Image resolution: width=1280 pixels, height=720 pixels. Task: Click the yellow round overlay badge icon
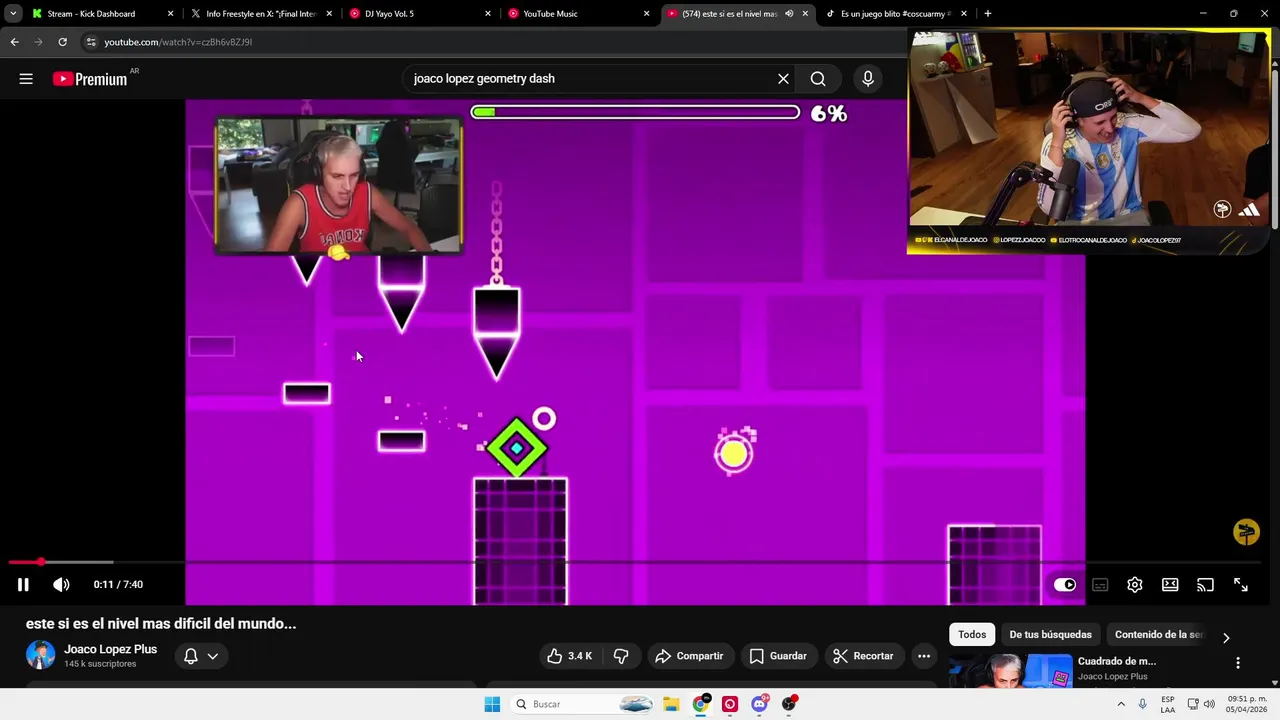[1246, 533]
